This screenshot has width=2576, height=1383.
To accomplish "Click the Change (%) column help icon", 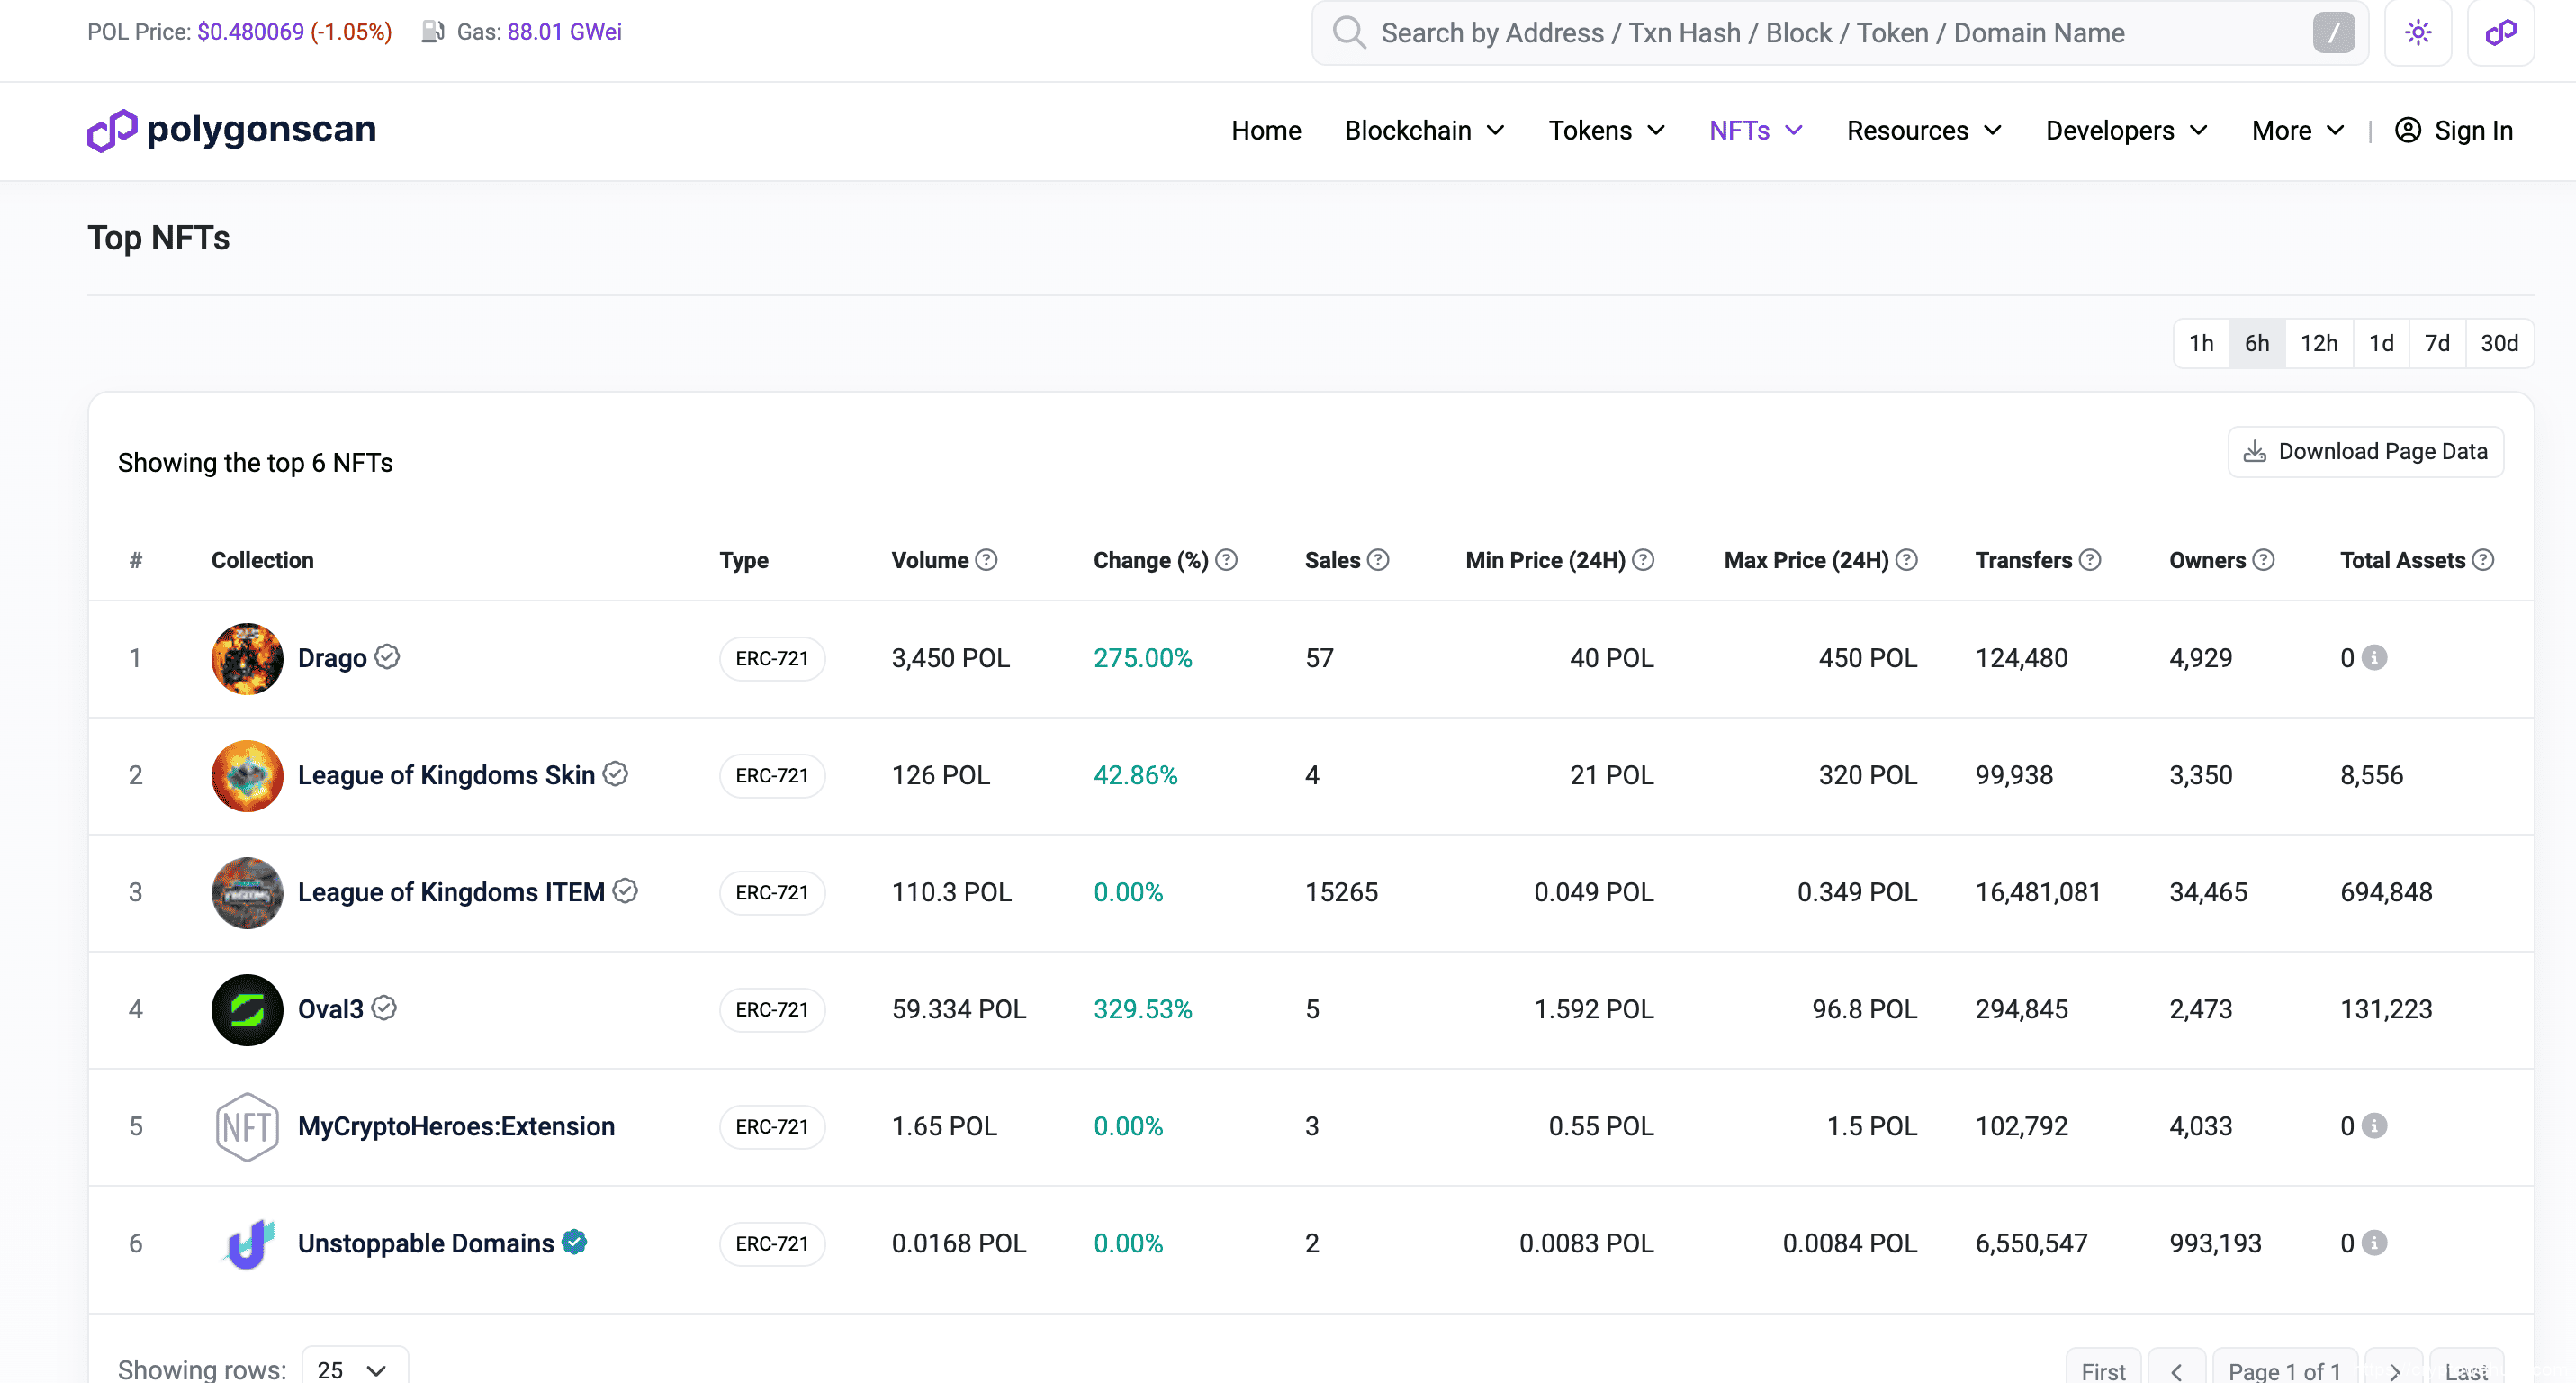I will tap(1226, 560).
